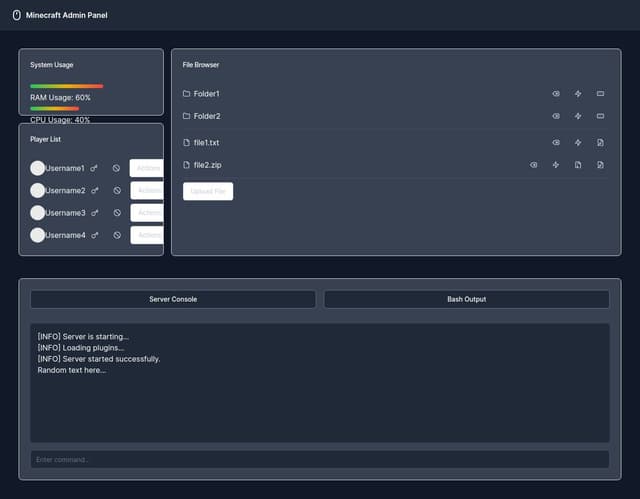
Task: Click the key icon next to Username4
Action: coord(95,235)
